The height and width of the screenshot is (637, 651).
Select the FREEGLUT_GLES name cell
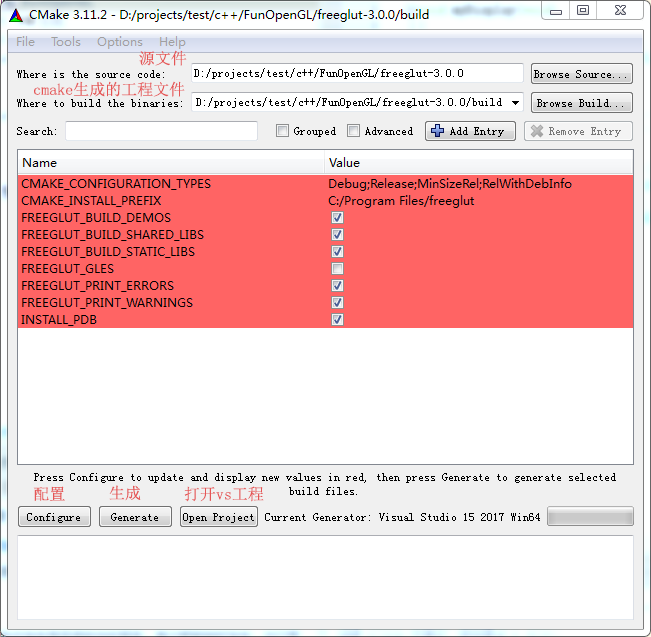67,269
